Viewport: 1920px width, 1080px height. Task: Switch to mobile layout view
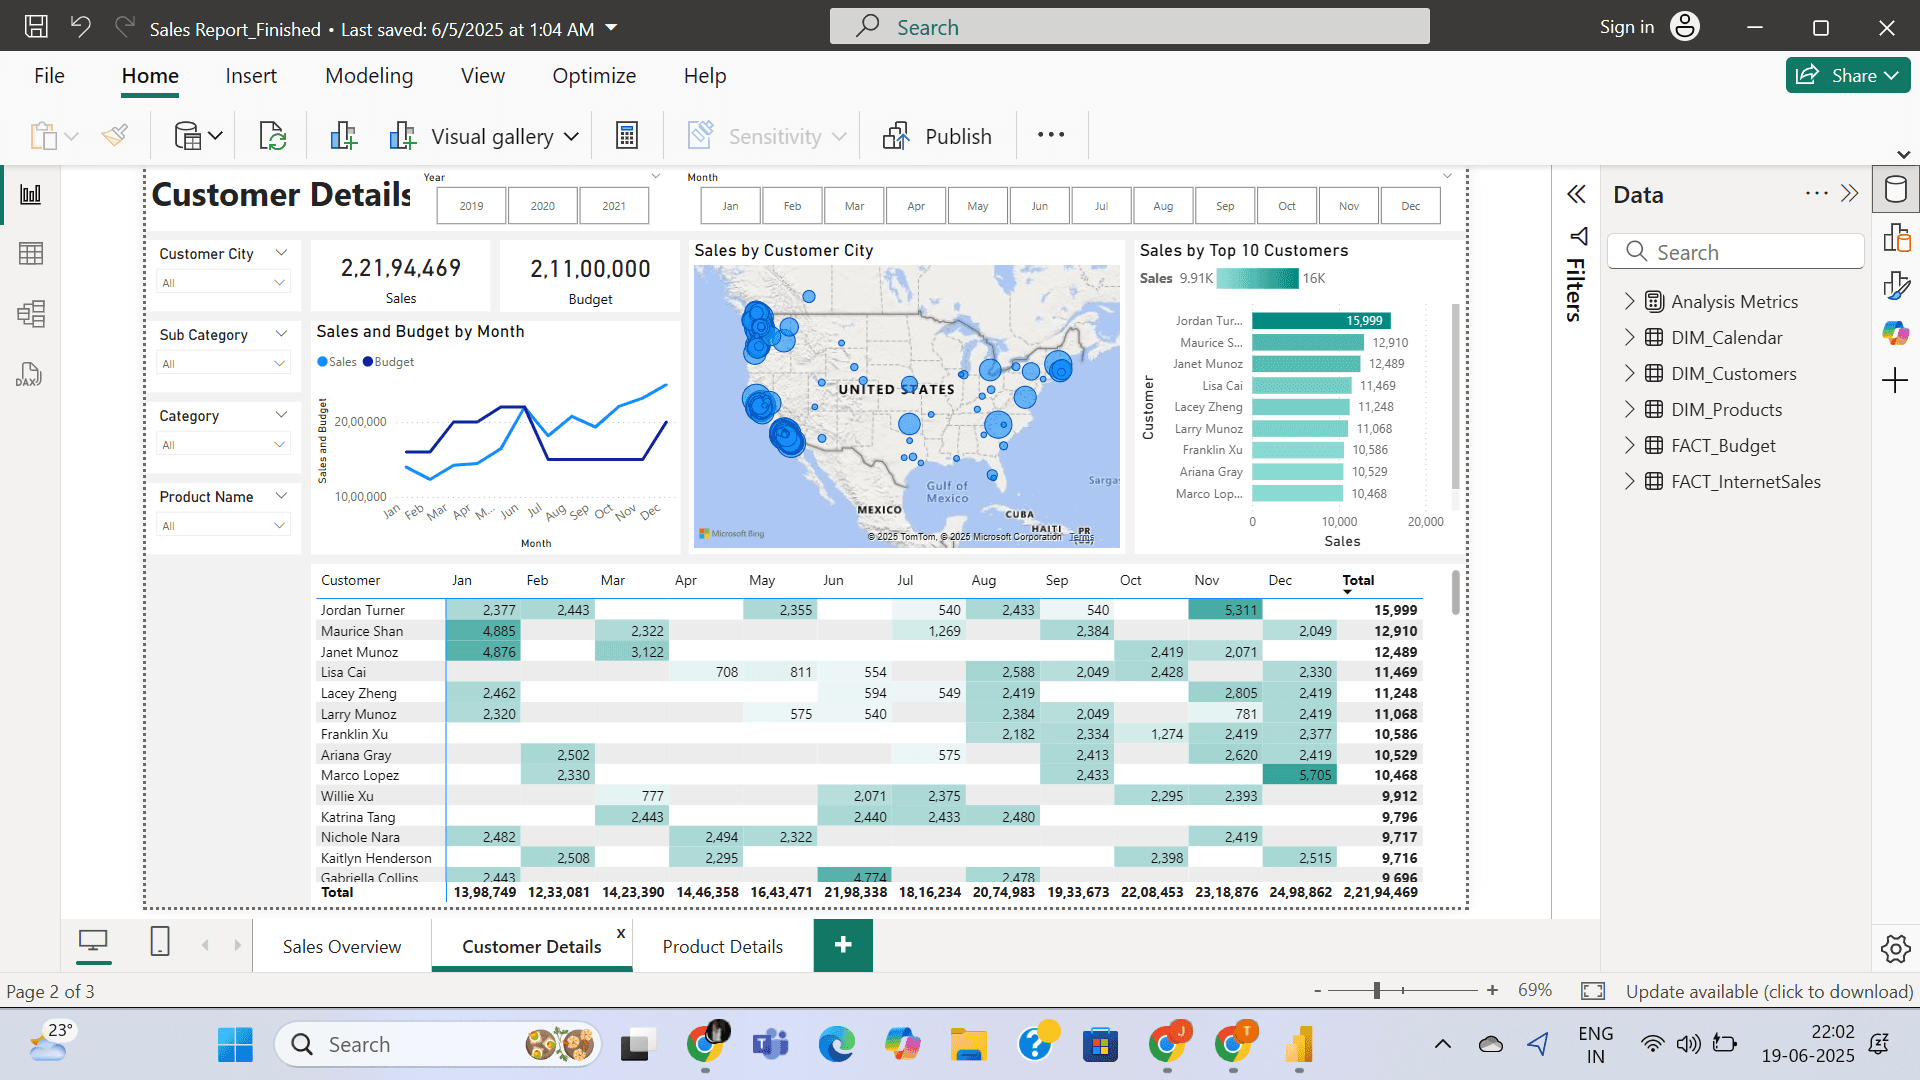(159, 942)
